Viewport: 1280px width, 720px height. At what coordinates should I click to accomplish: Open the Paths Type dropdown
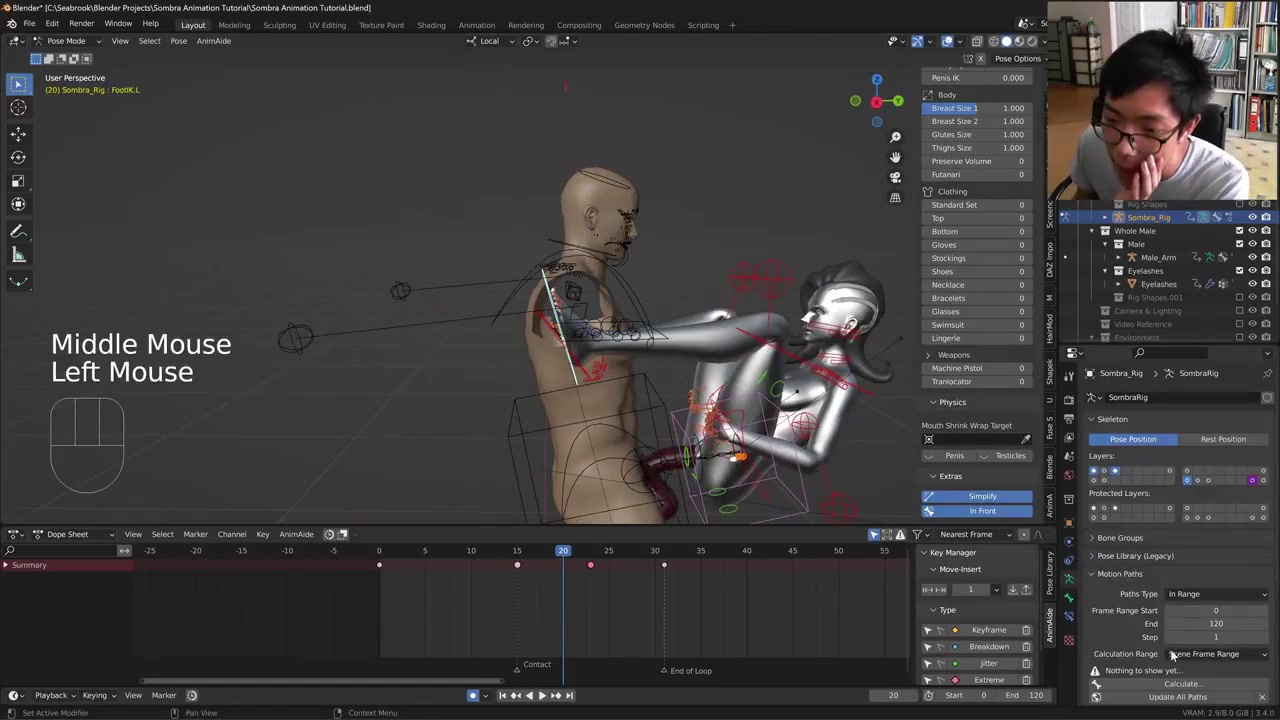pos(1217,594)
